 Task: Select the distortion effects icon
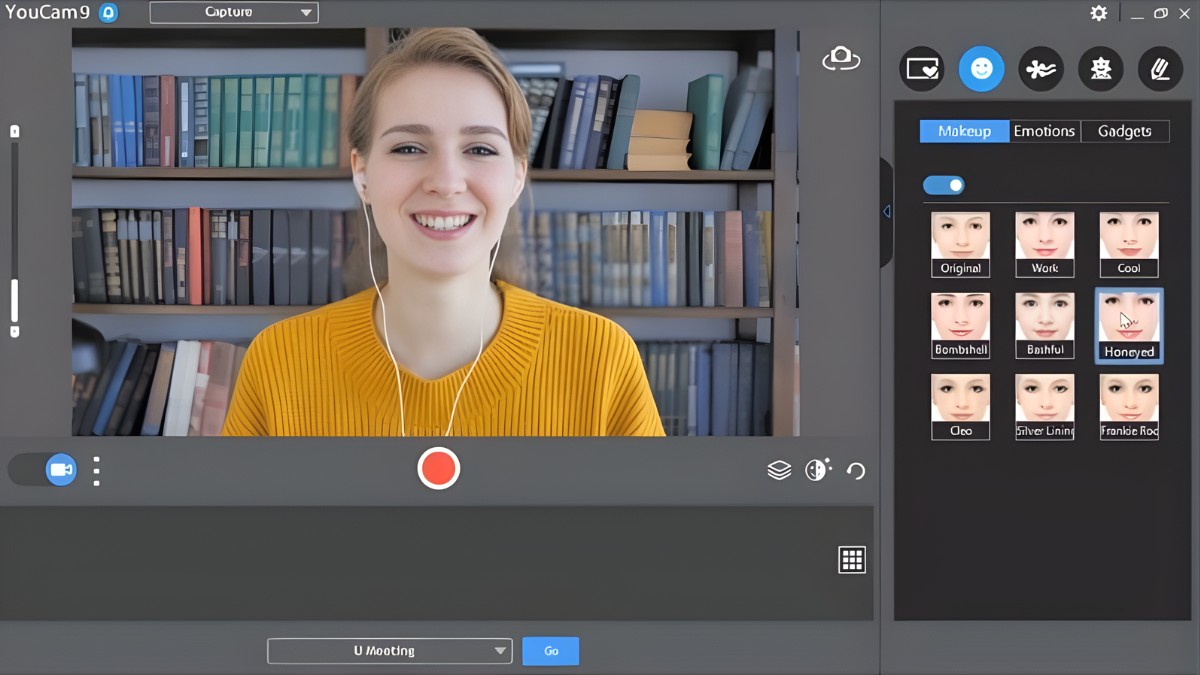pos(1041,69)
